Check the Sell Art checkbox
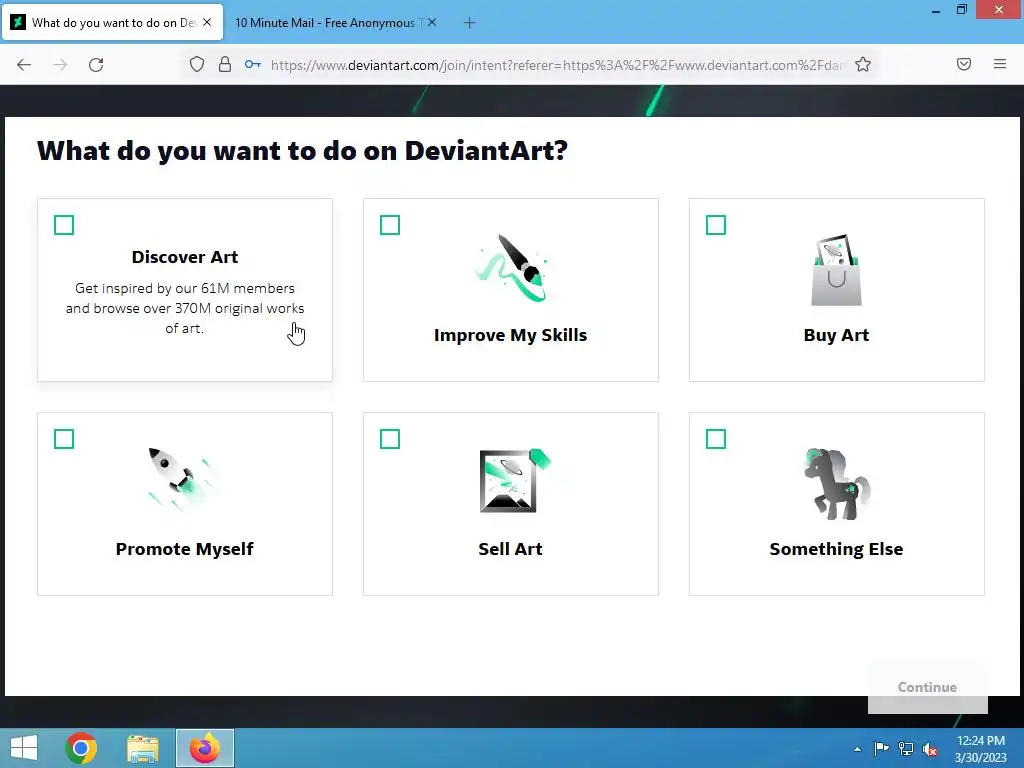This screenshot has height=768, width=1024. click(390, 439)
